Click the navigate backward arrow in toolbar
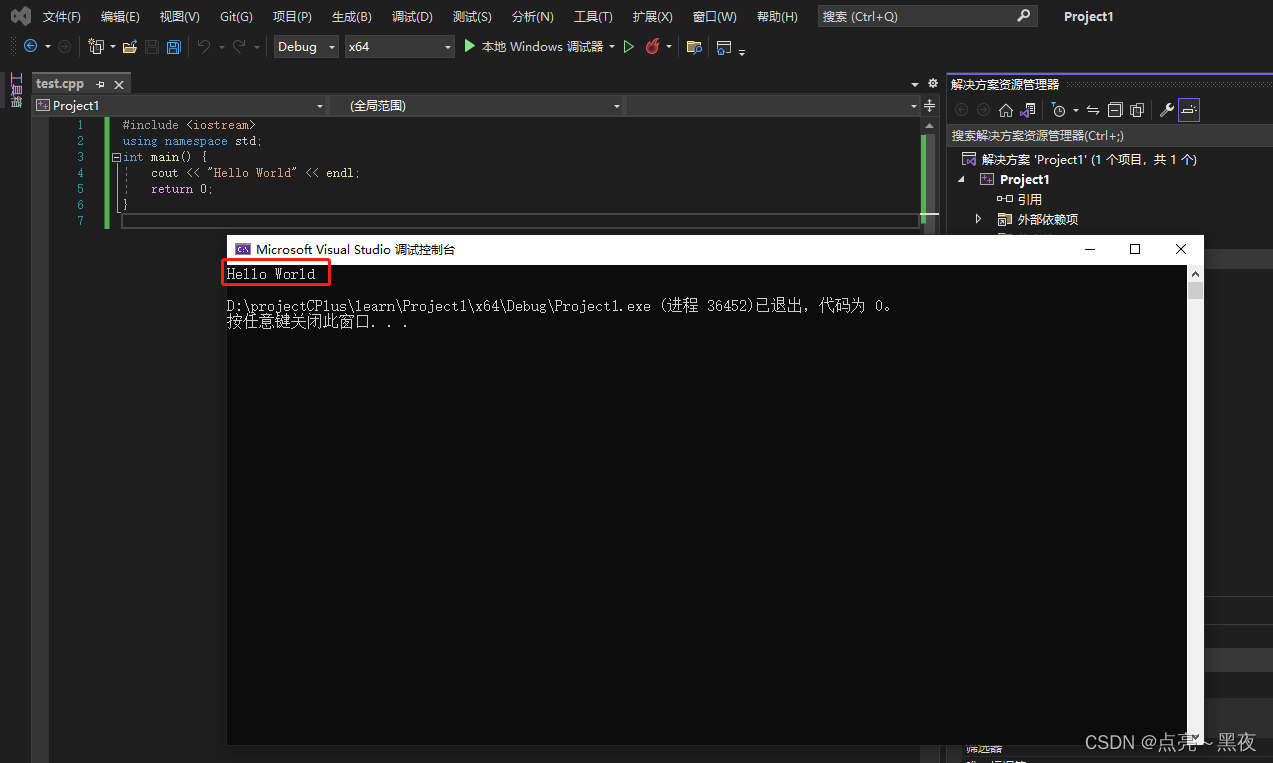 [30, 47]
